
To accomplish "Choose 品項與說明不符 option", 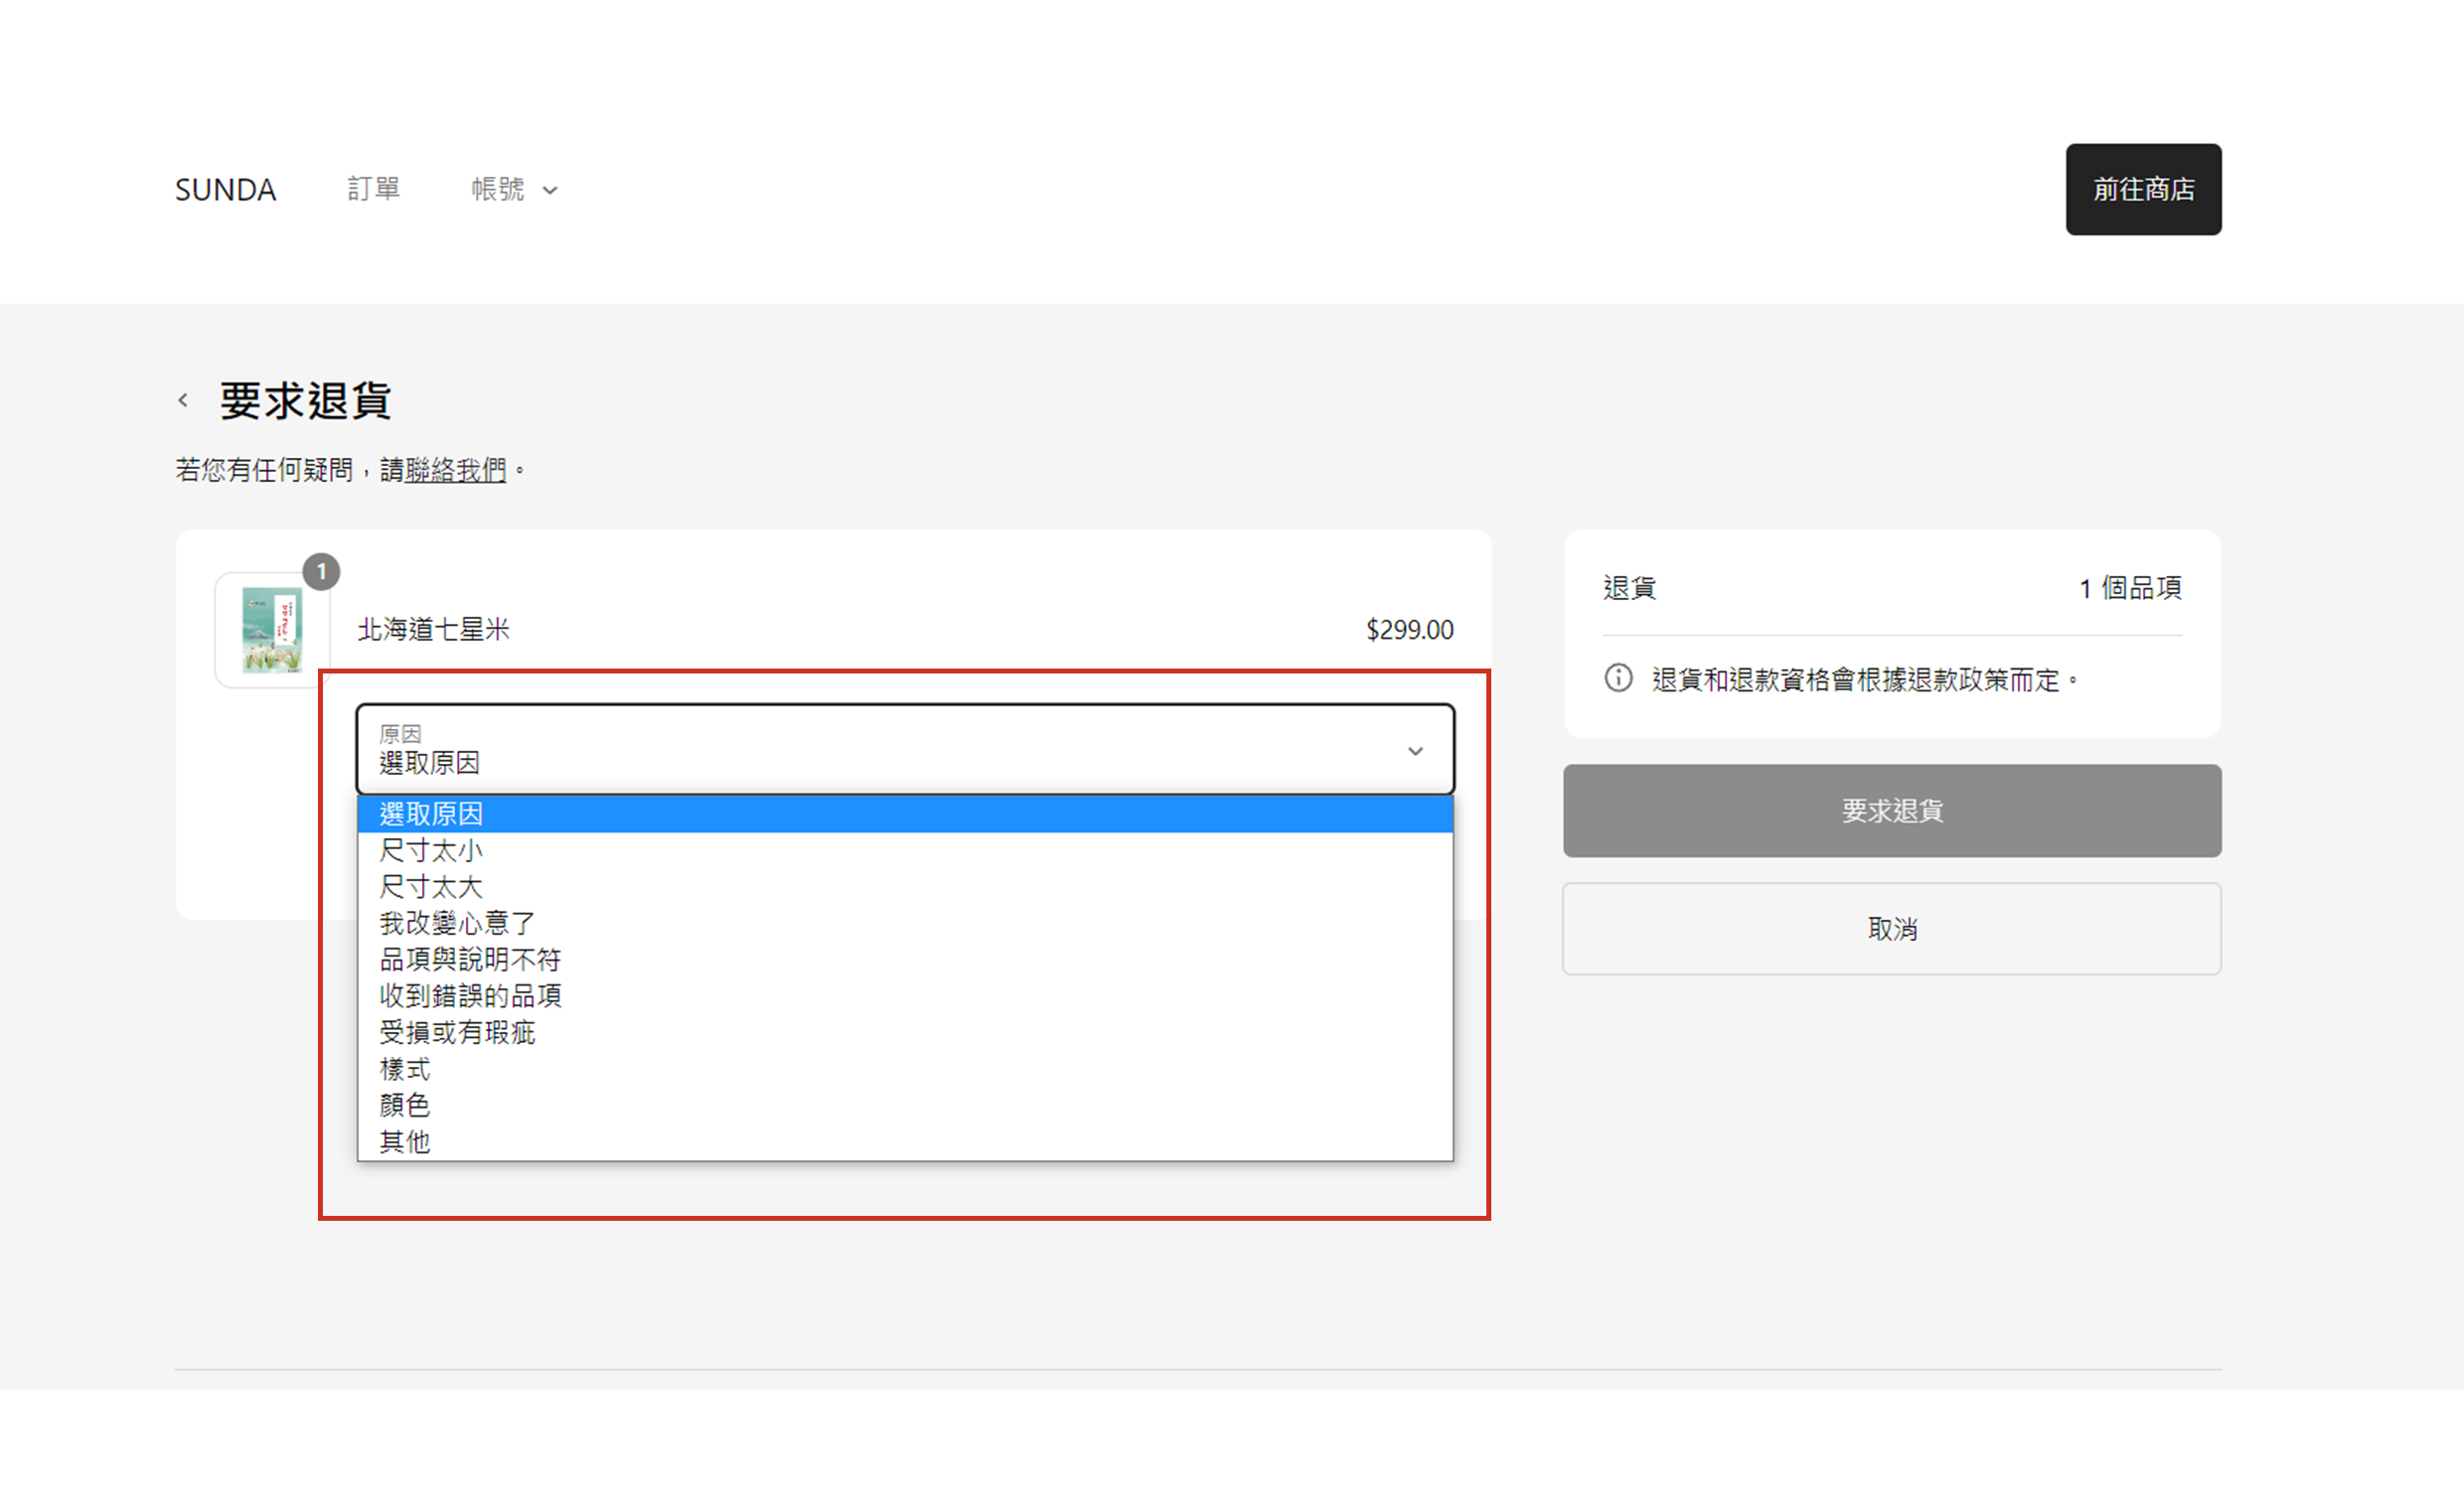I will (470, 960).
